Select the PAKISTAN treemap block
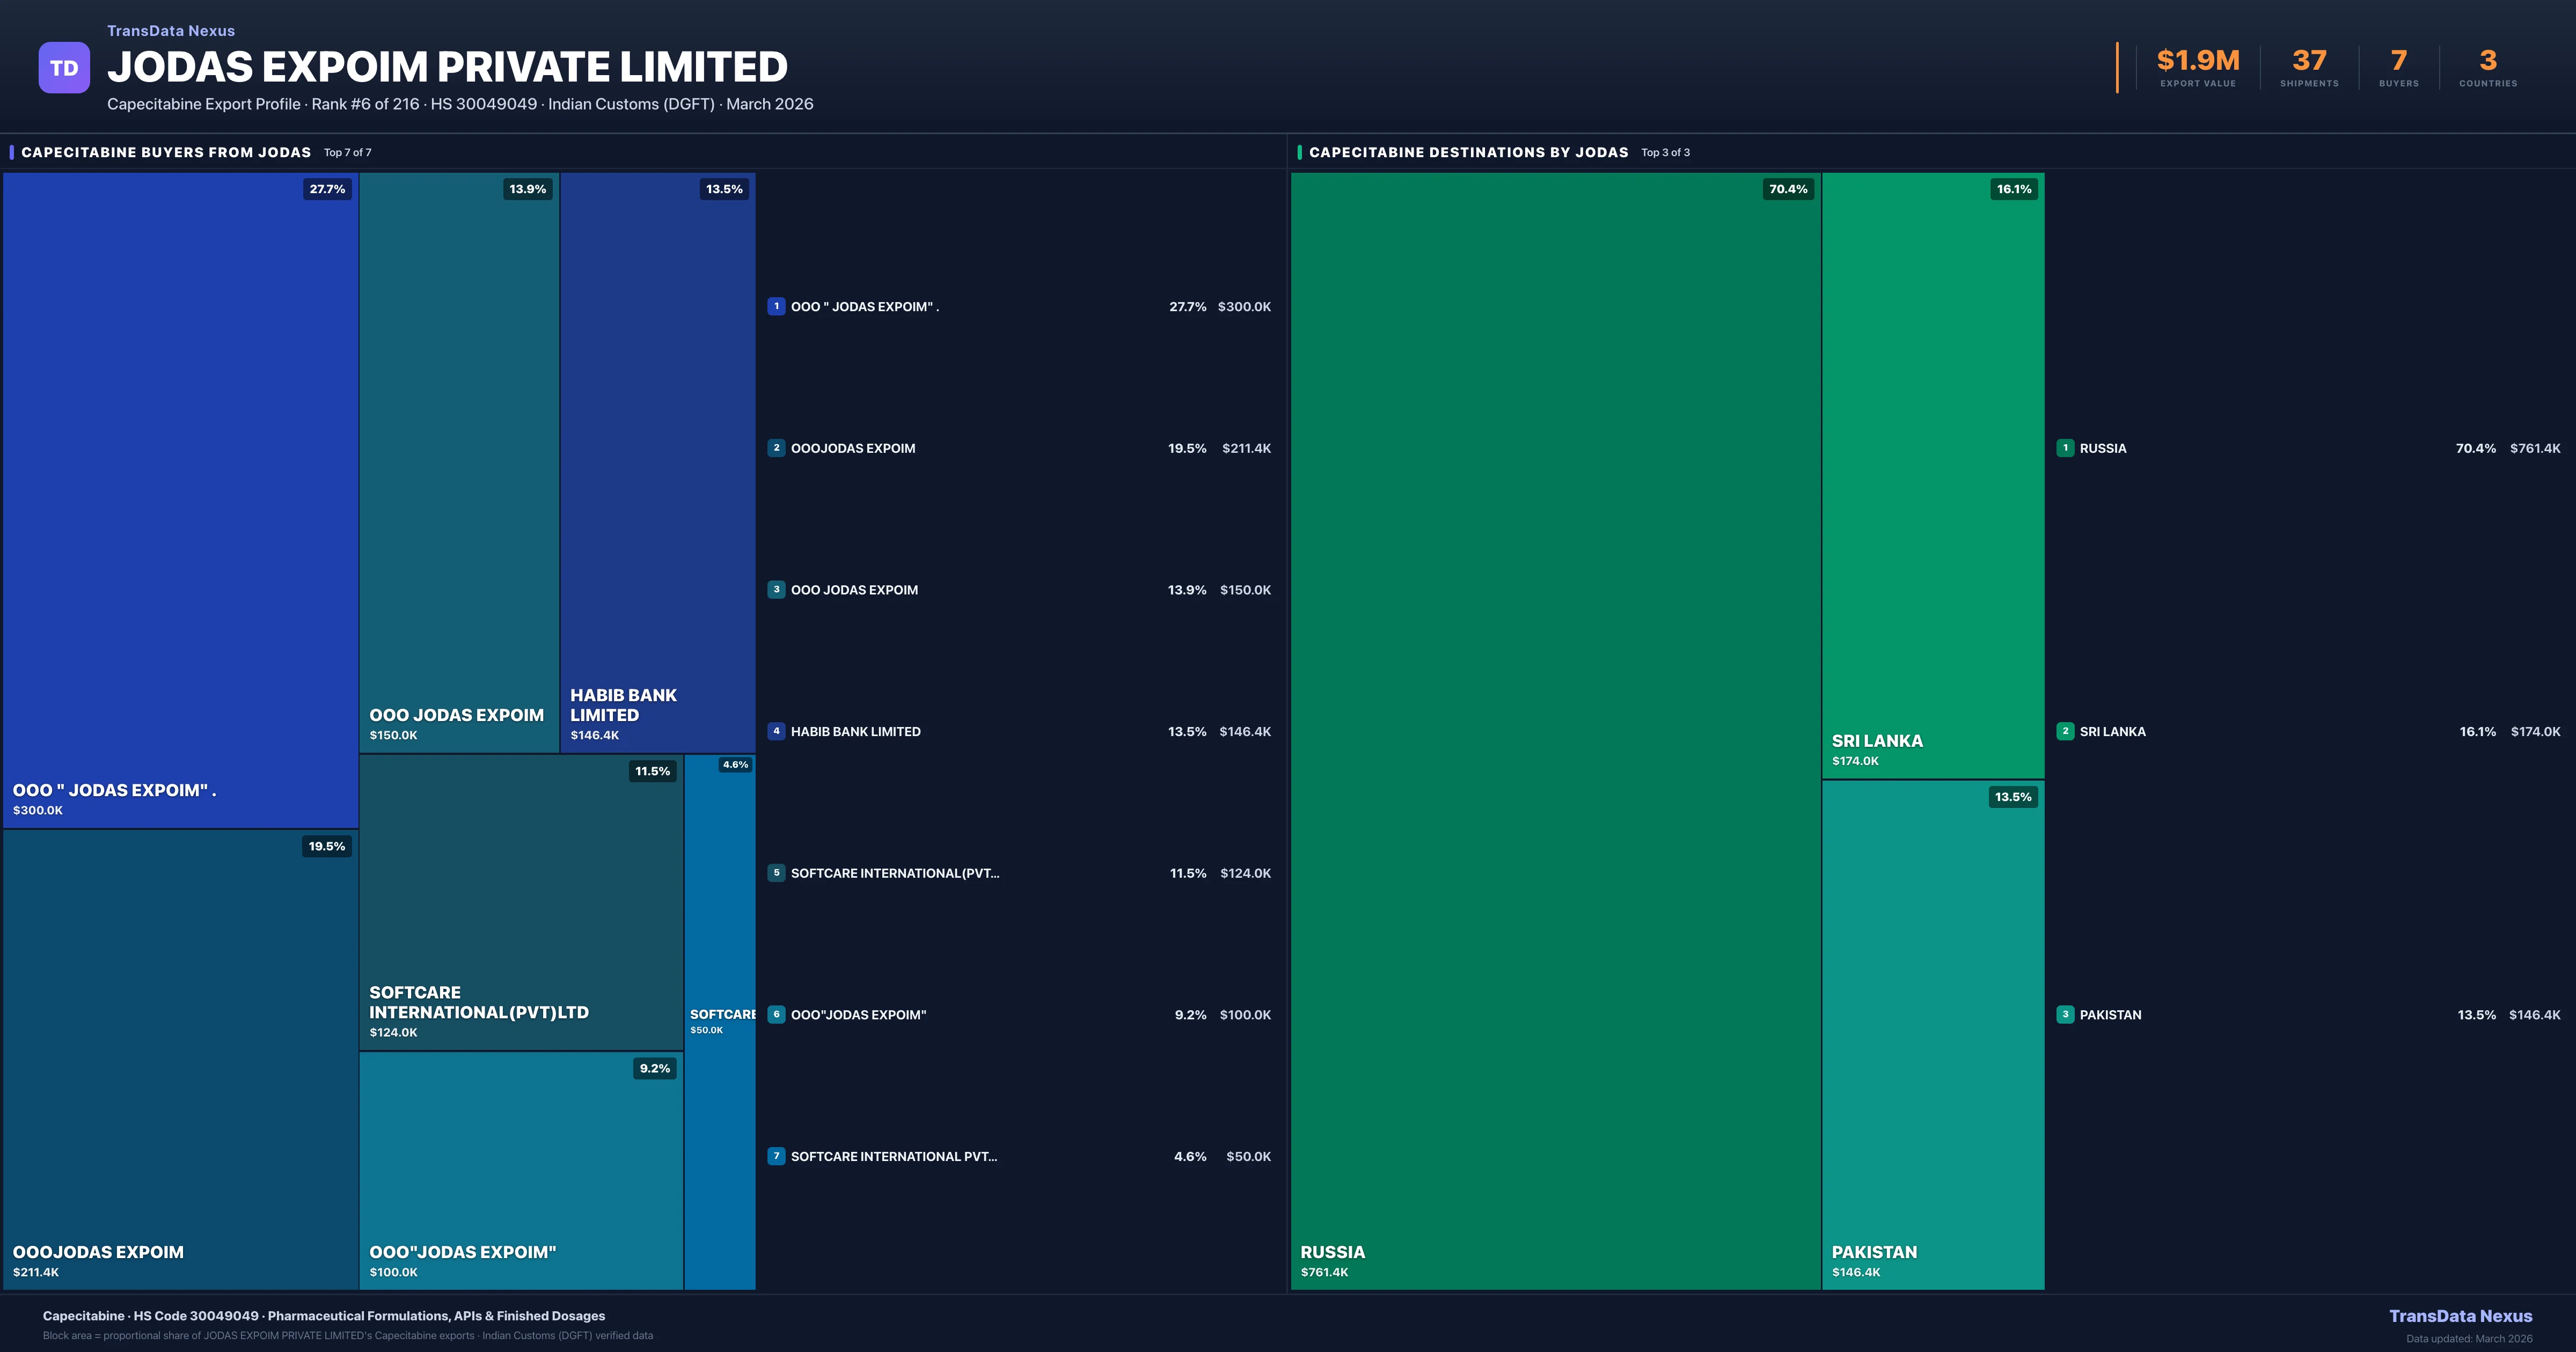Viewport: 2576px width, 1352px height. [x=1932, y=1035]
